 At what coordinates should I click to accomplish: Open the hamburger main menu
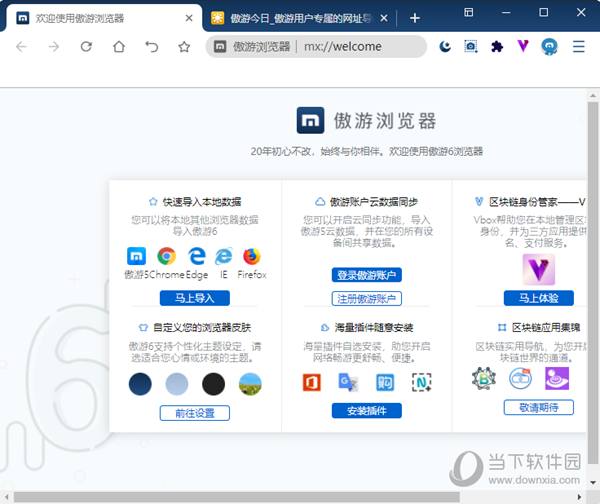(579, 47)
